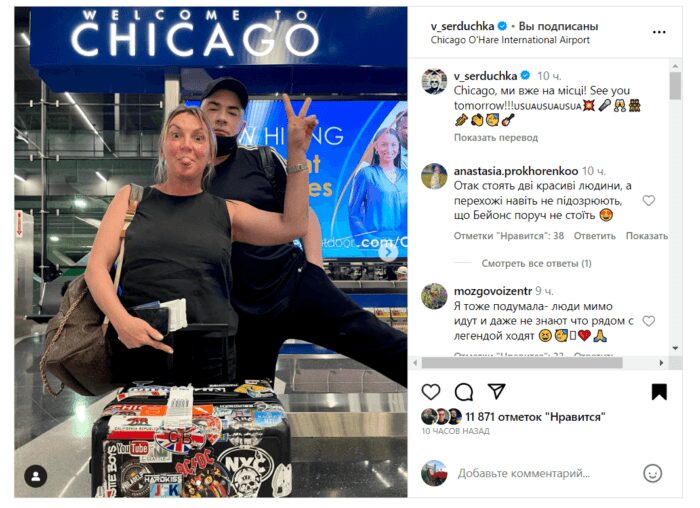
Task: Click 'Показать перевод' under caption
Action: click(x=496, y=137)
